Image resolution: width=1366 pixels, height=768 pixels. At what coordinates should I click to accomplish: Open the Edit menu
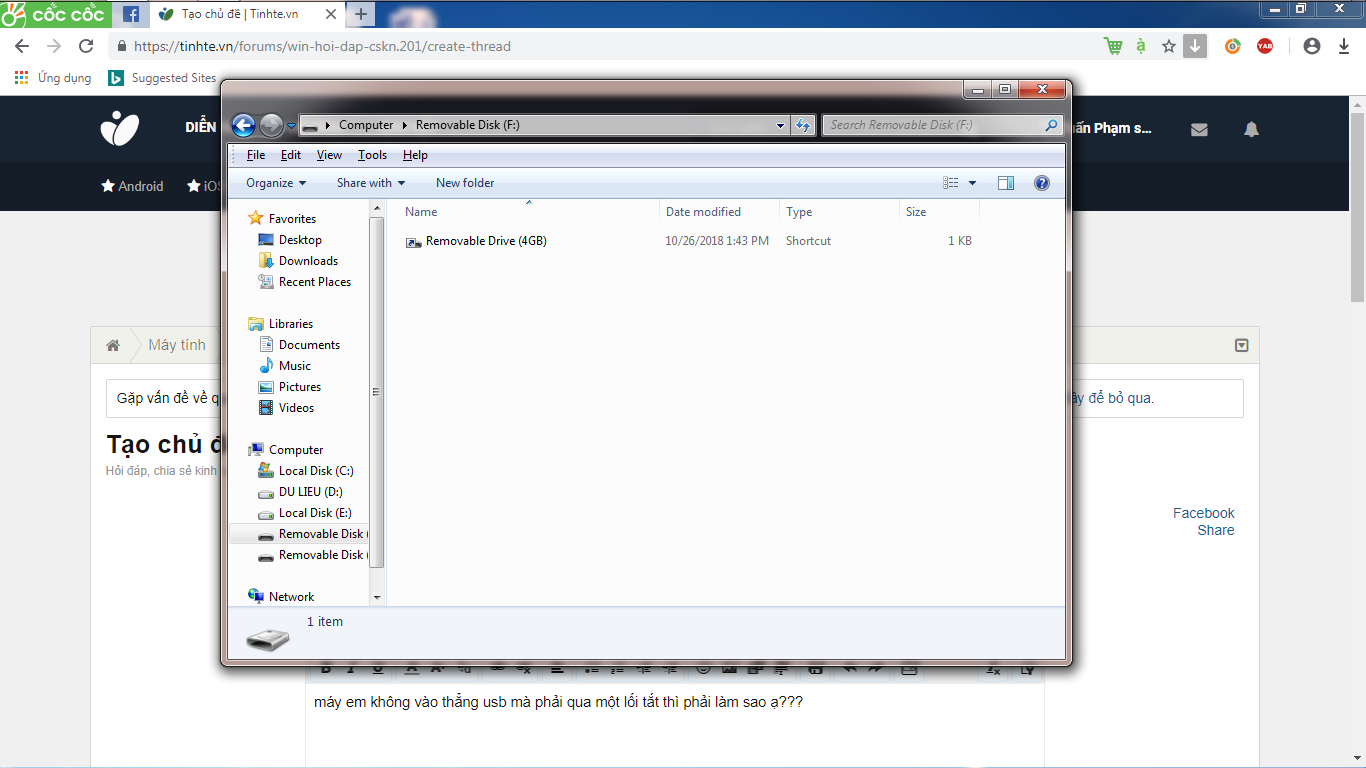click(x=291, y=155)
